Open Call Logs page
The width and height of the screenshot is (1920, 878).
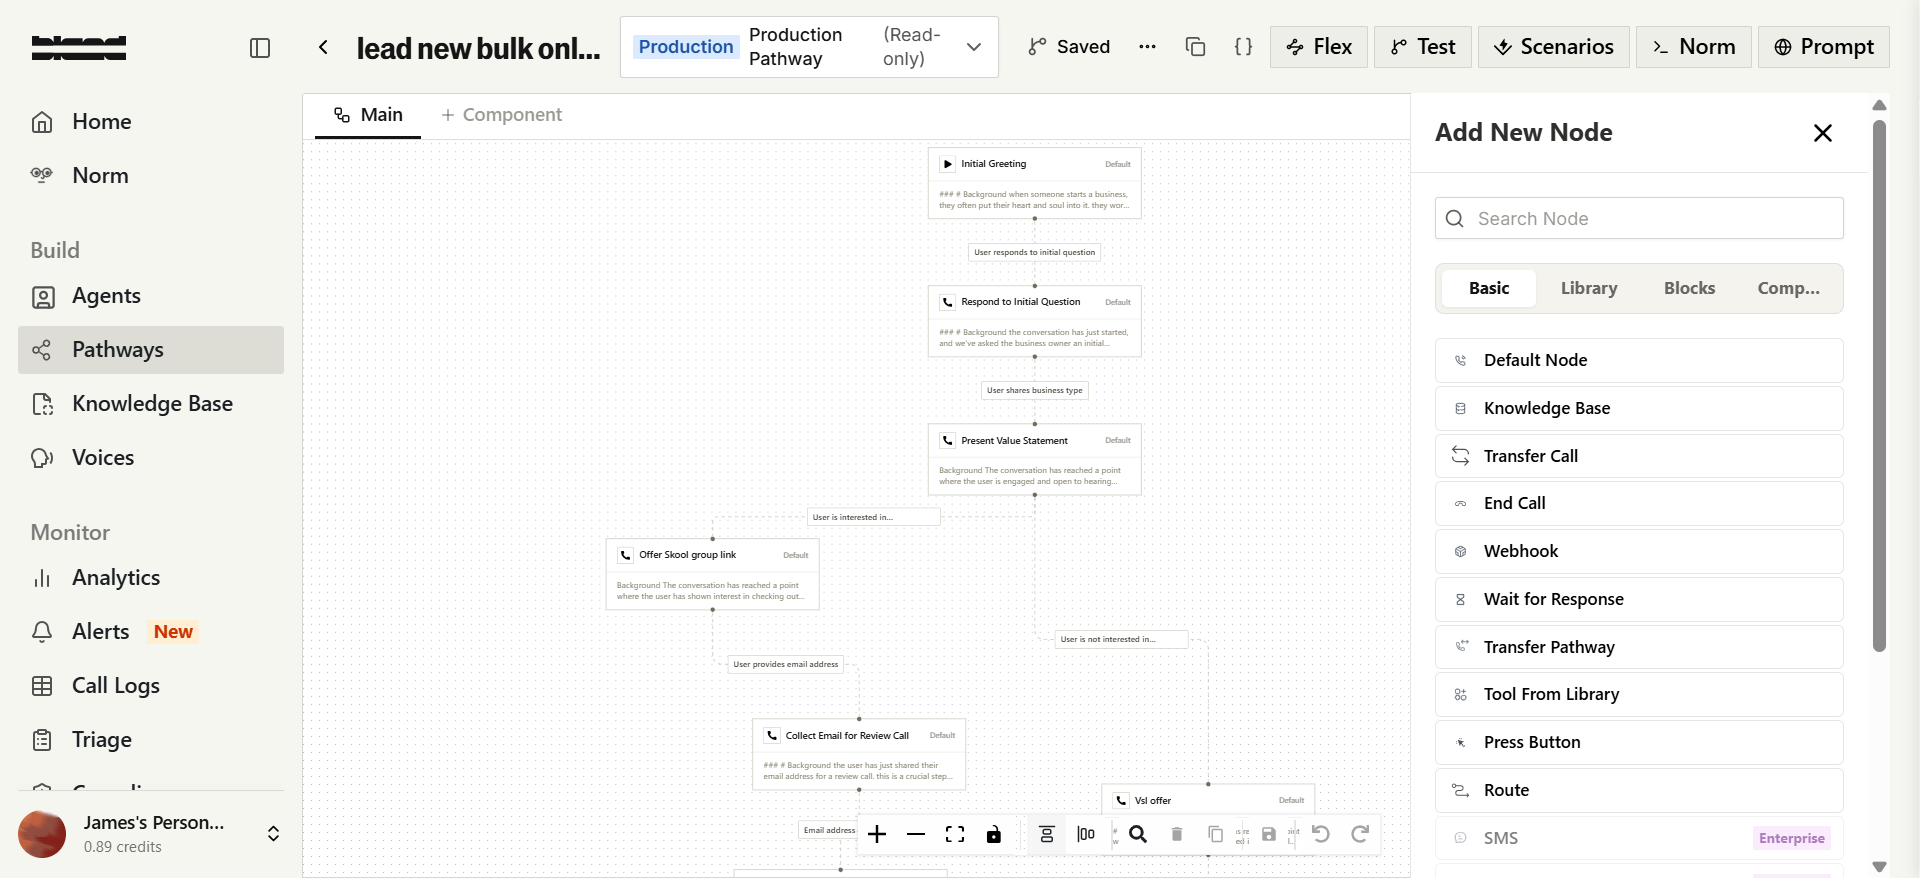(151, 686)
